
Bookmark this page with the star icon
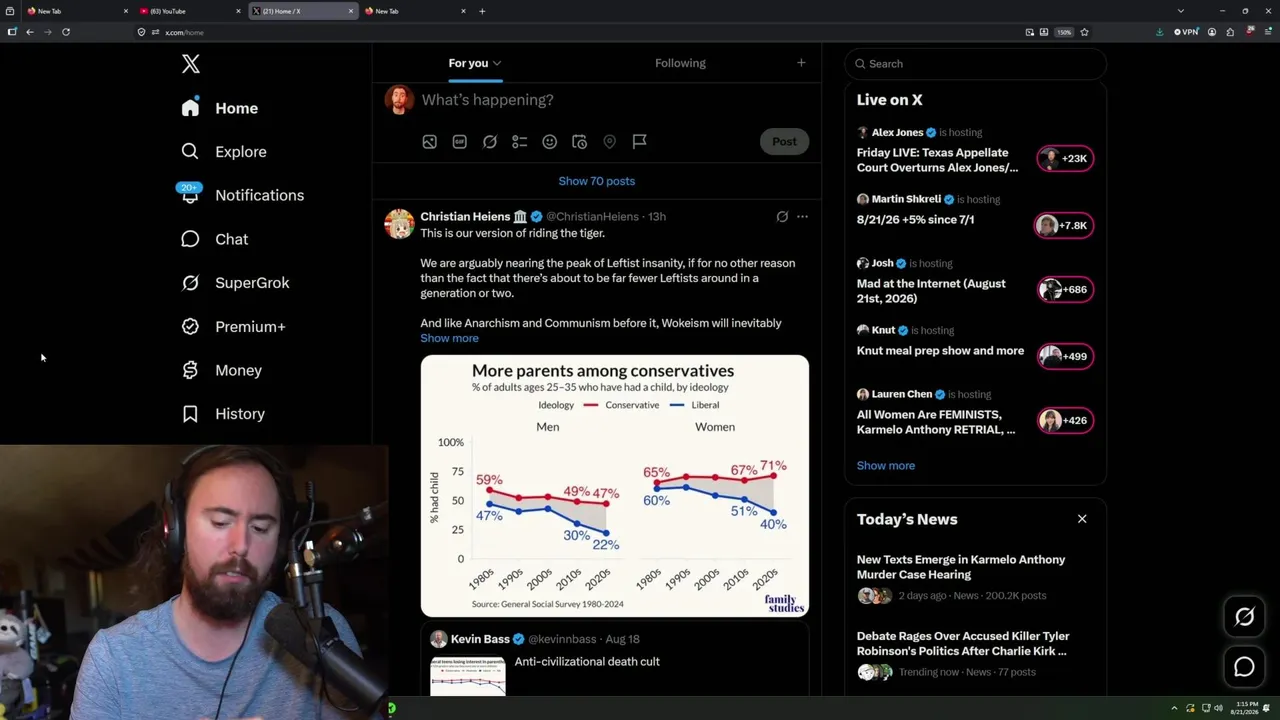[x=1084, y=32]
